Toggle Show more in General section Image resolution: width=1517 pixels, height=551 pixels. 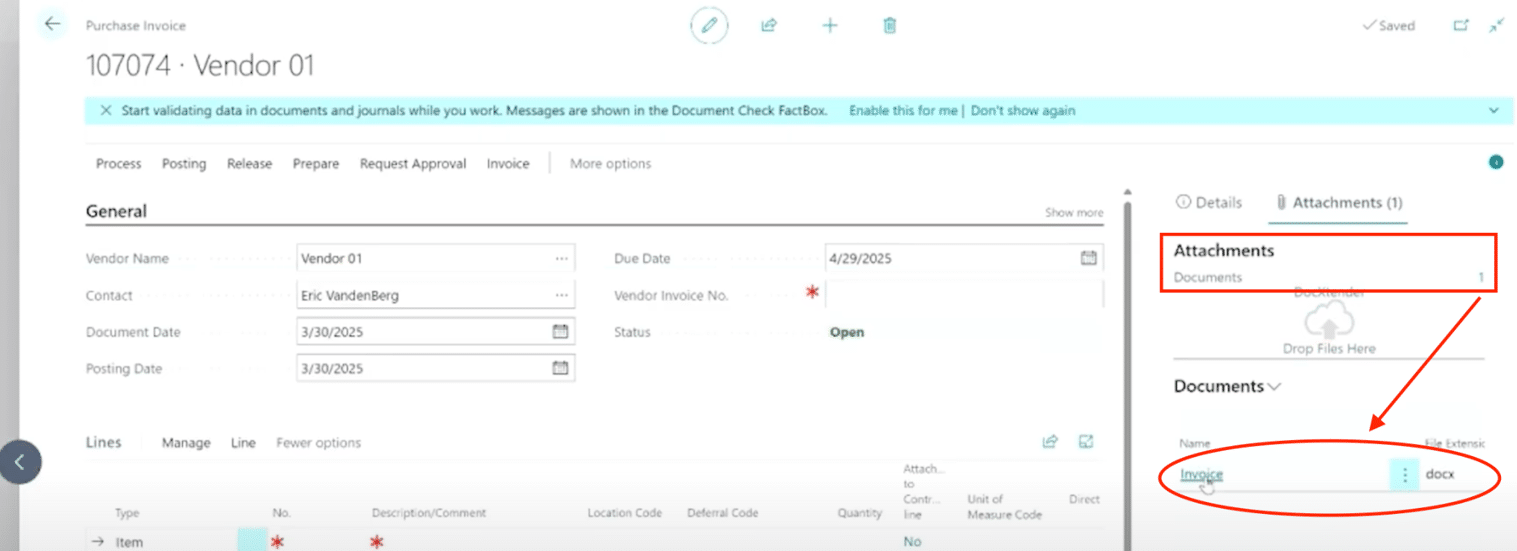(x=1074, y=213)
